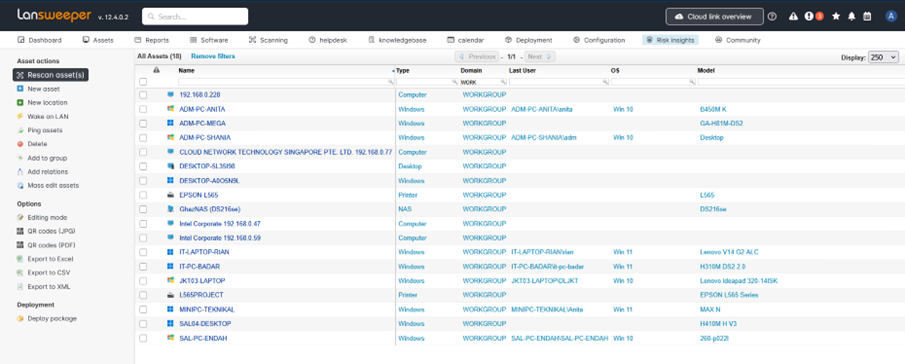Choose New location in Asset actions
905x364 pixels.
pos(47,103)
